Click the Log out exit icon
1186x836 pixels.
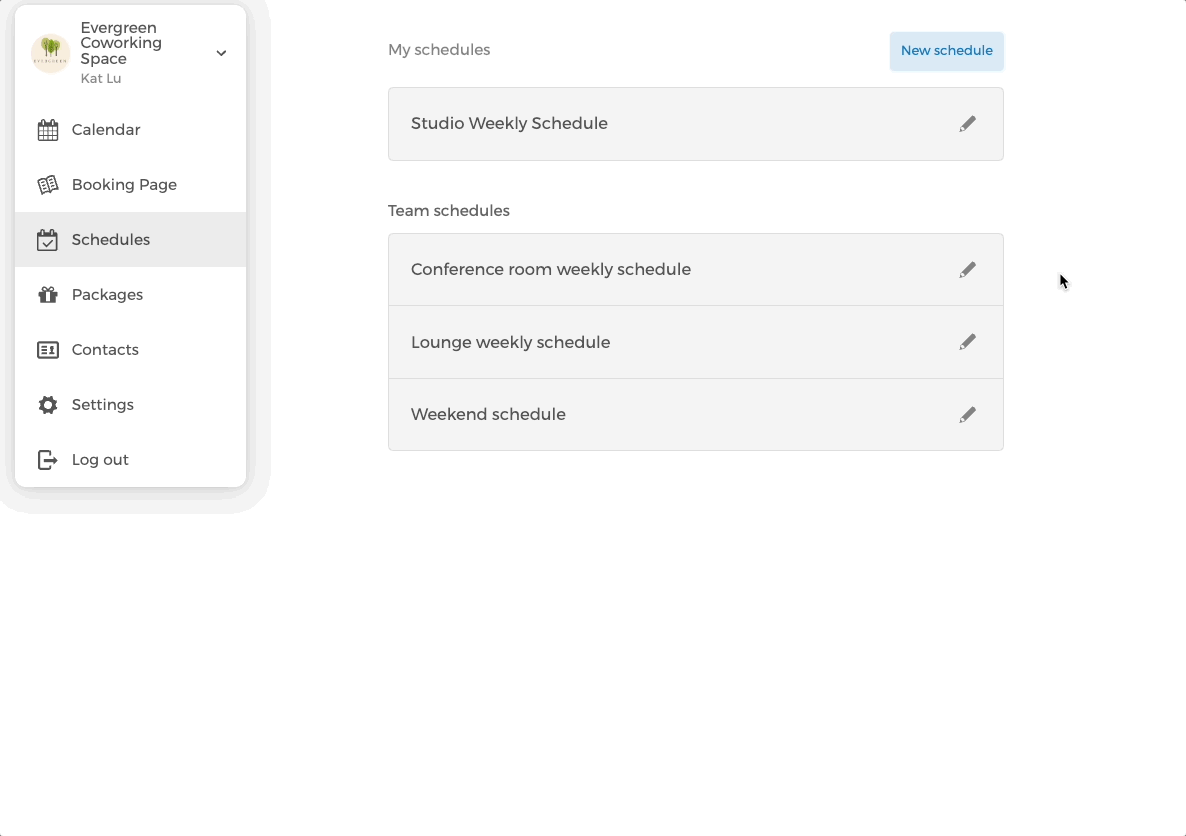pyautogui.click(x=46, y=459)
